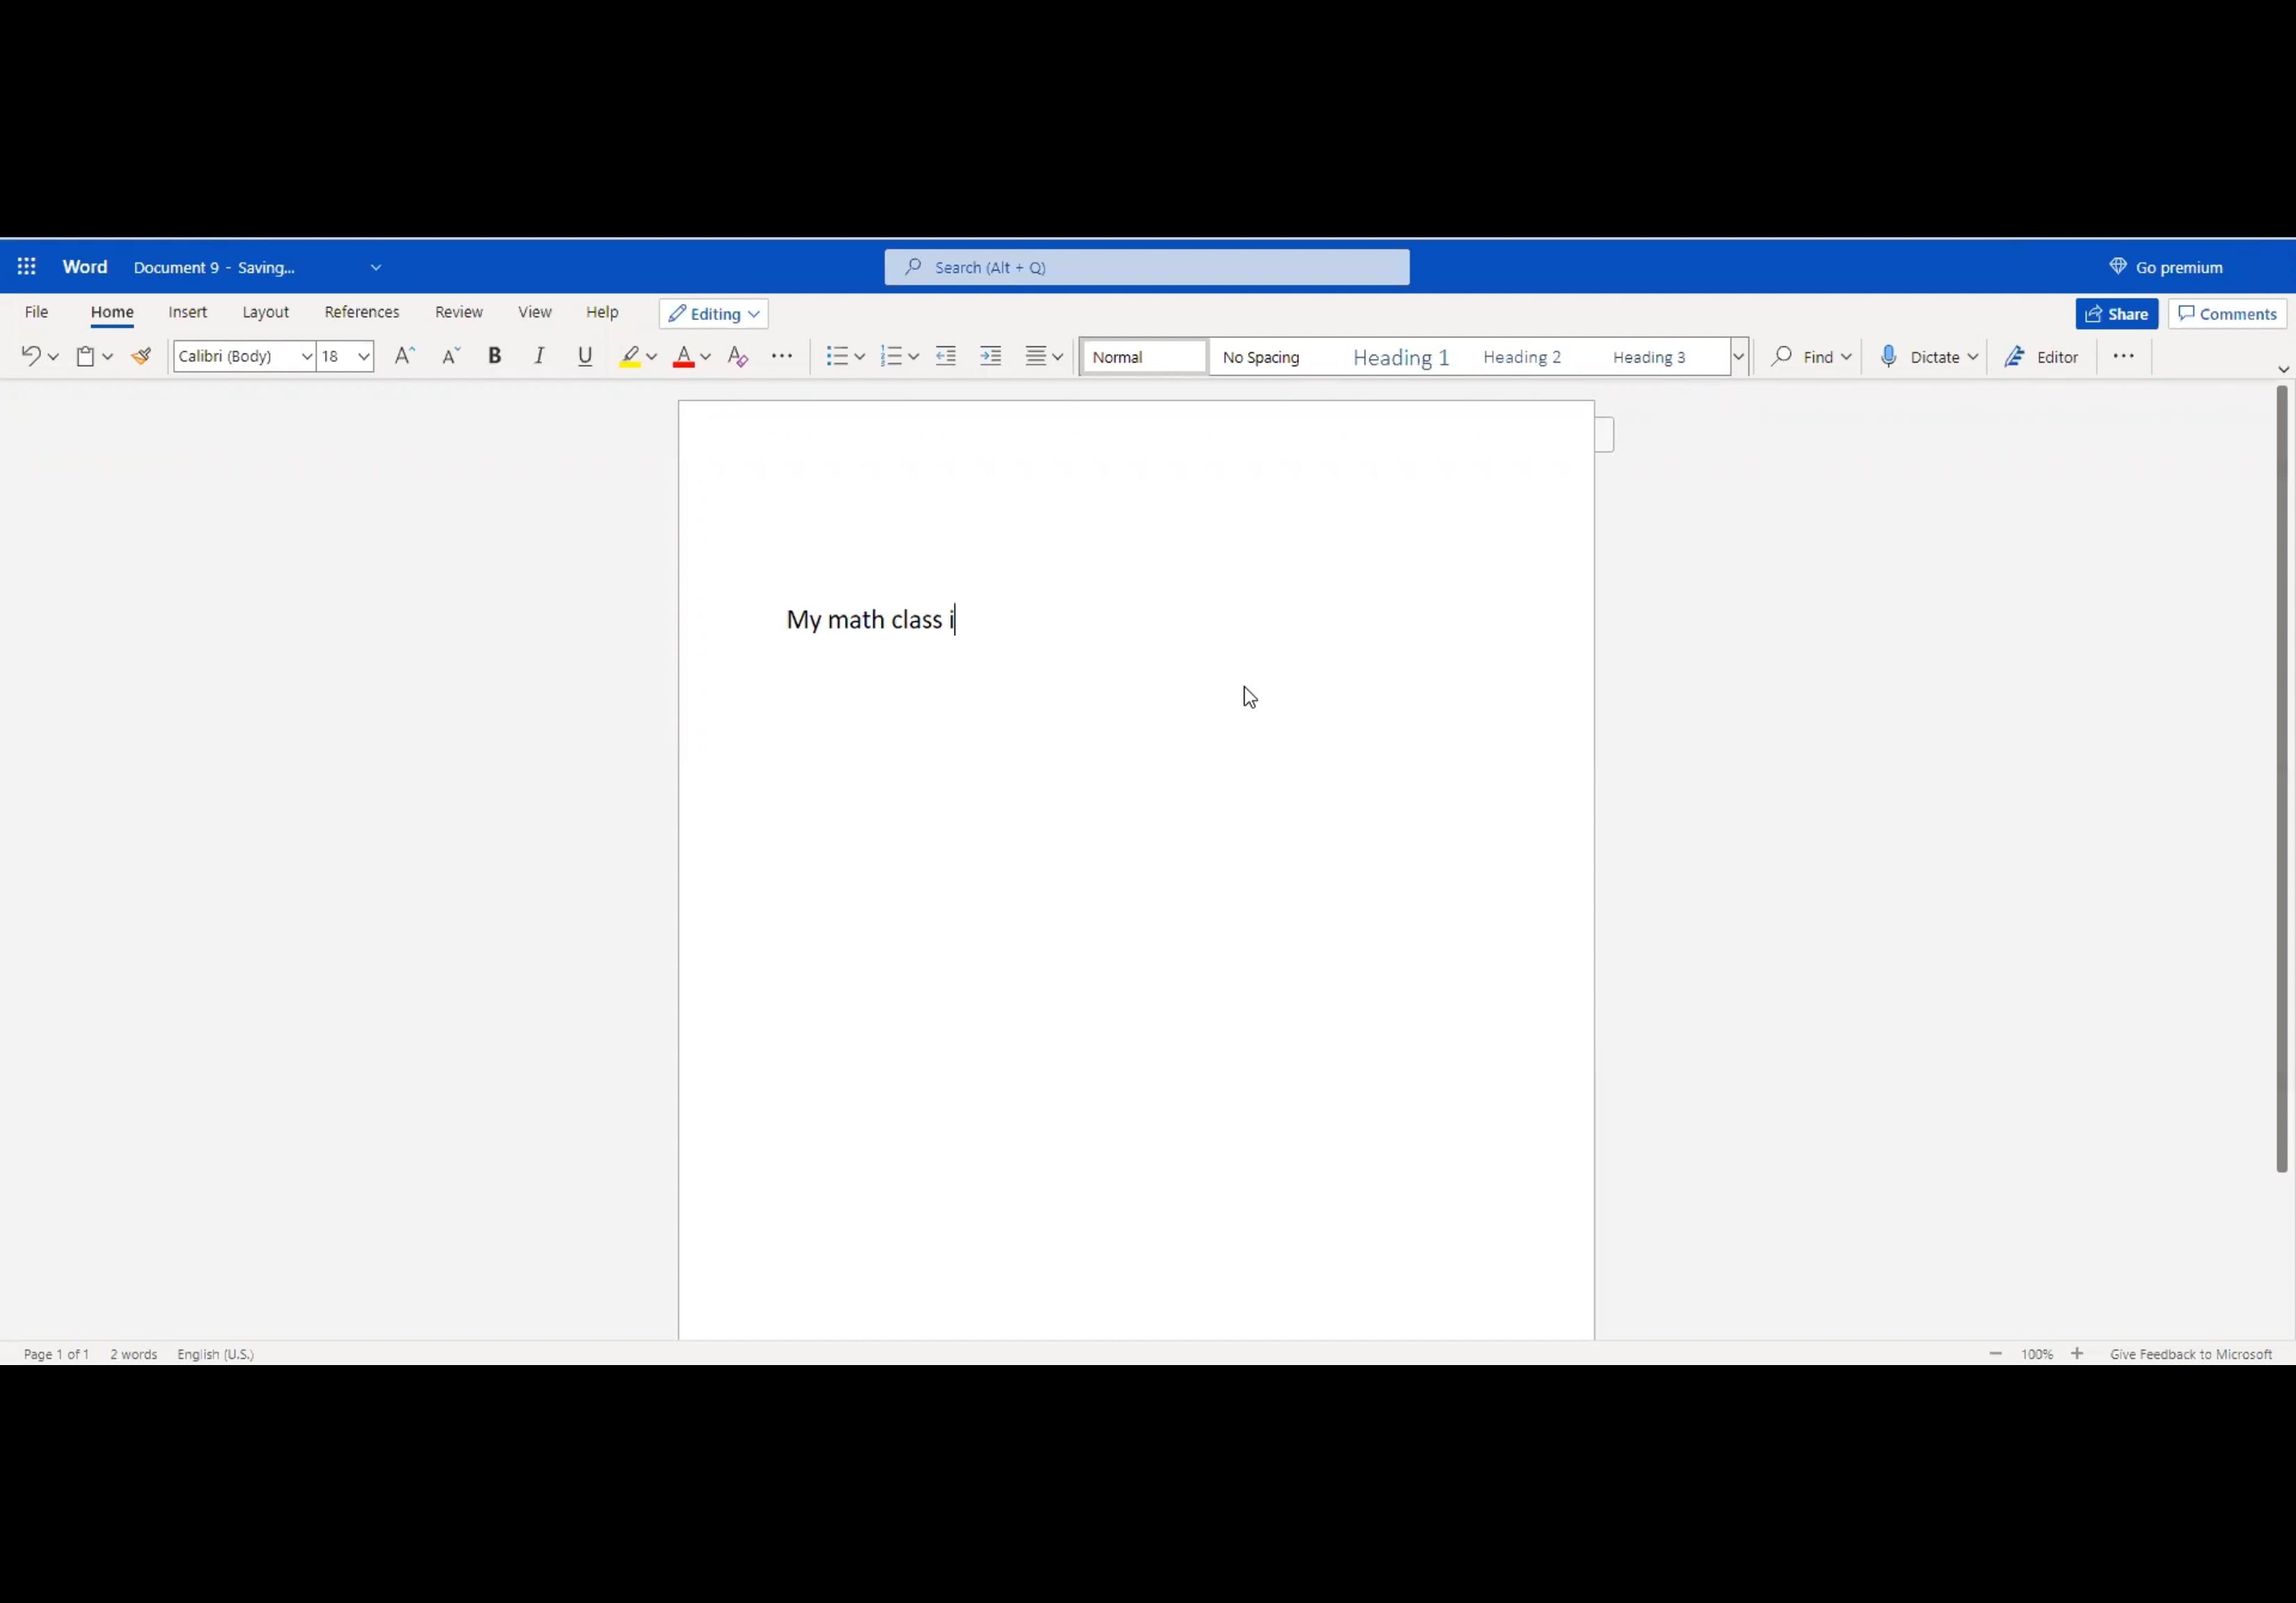Image resolution: width=2296 pixels, height=1603 pixels.
Task: Open the font color dropdown arrow
Action: pos(706,358)
